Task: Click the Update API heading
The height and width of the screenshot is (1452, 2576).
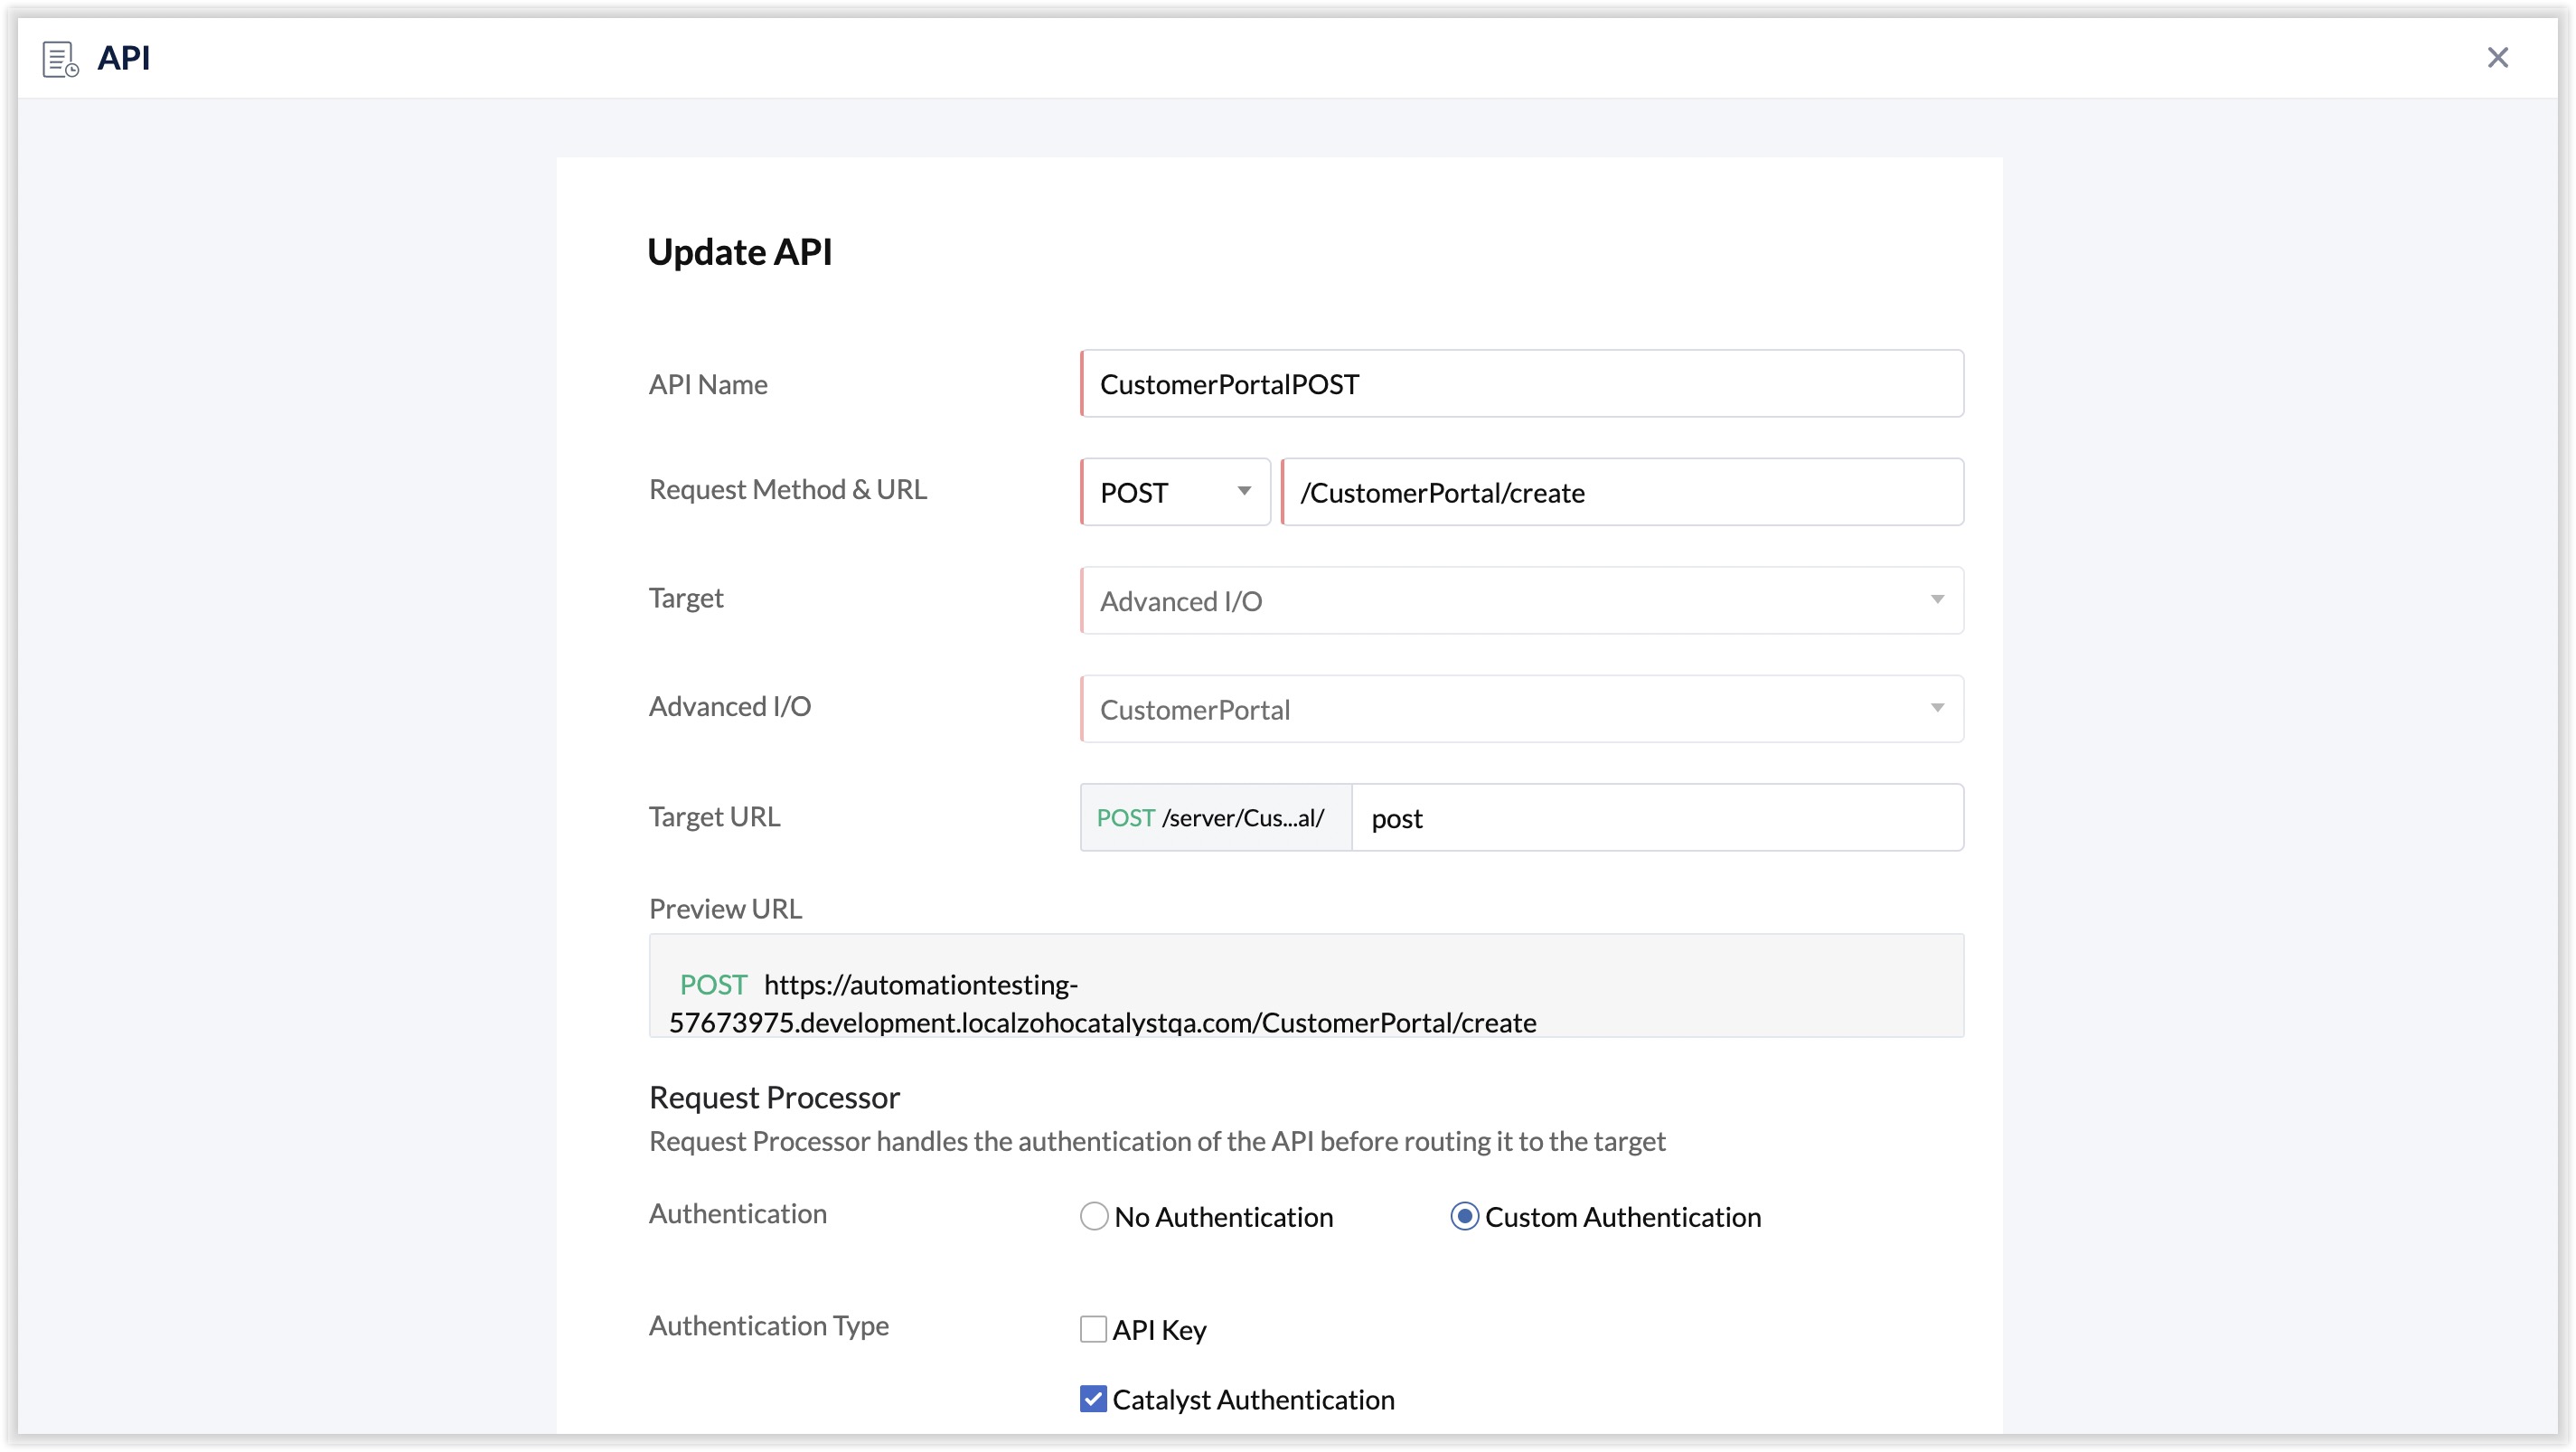Action: 739,252
